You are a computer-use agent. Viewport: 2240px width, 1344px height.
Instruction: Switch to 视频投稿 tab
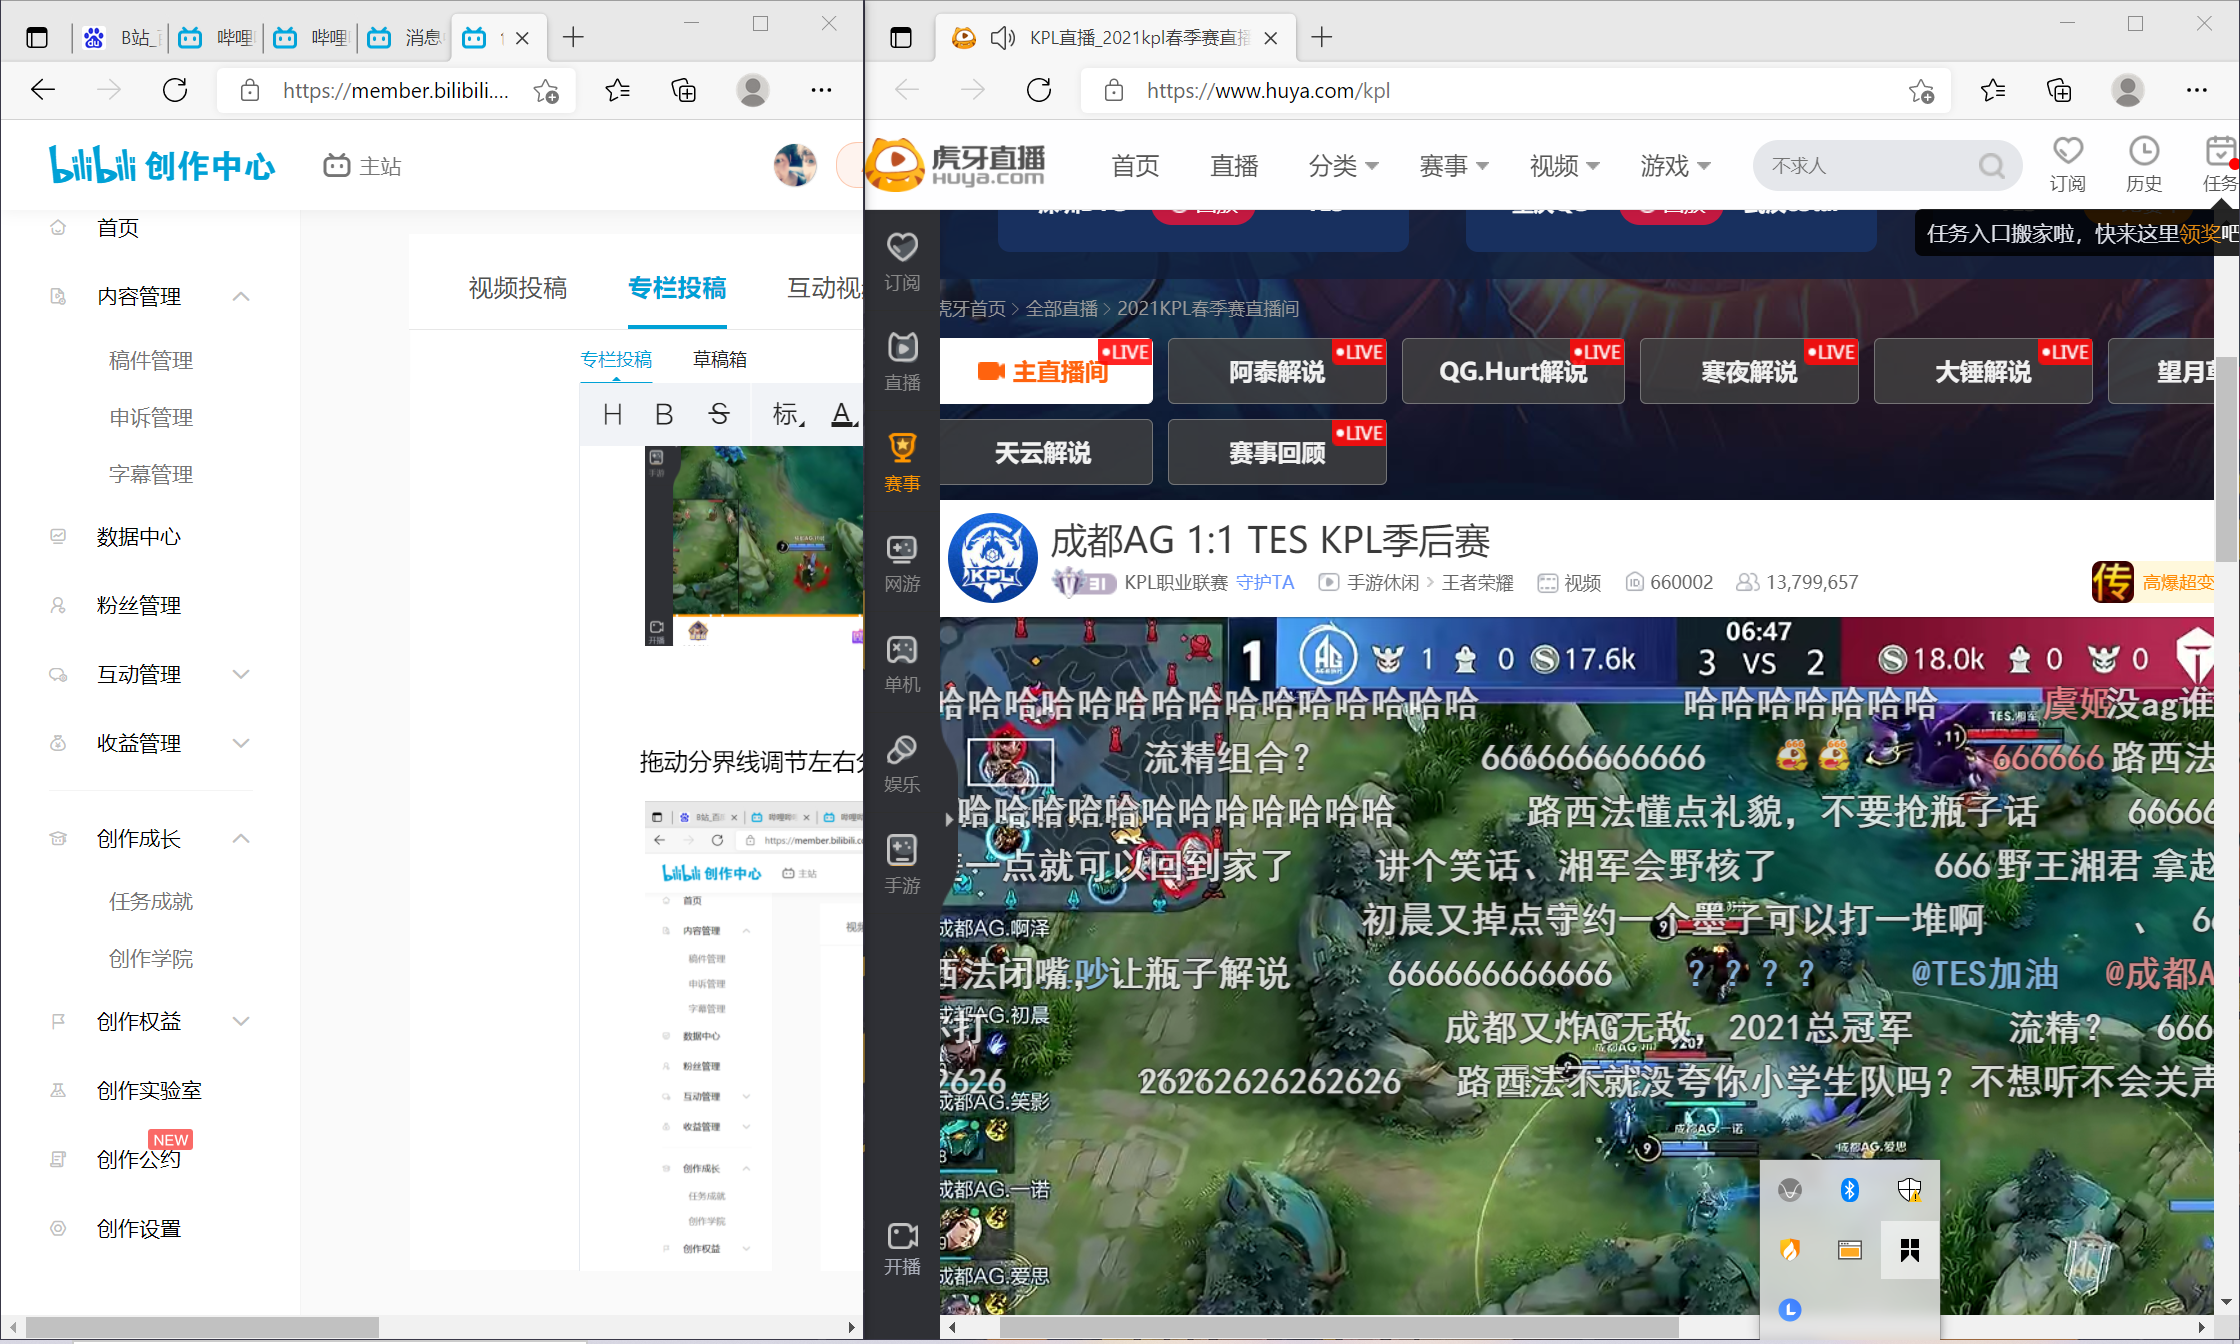[518, 288]
